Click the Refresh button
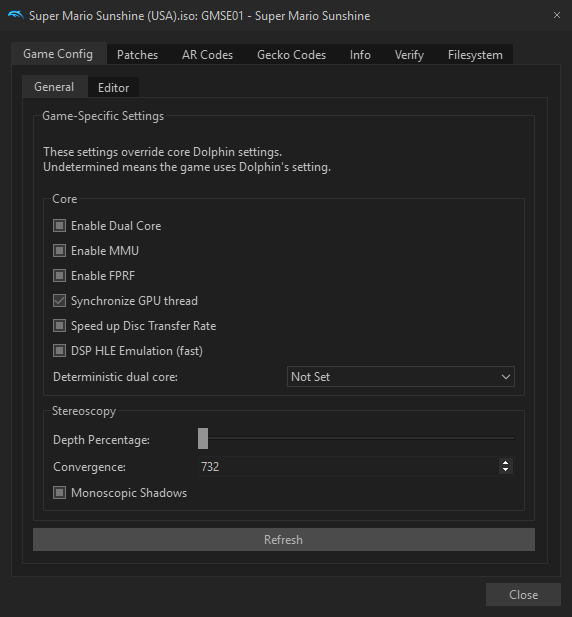 [284, 539]
